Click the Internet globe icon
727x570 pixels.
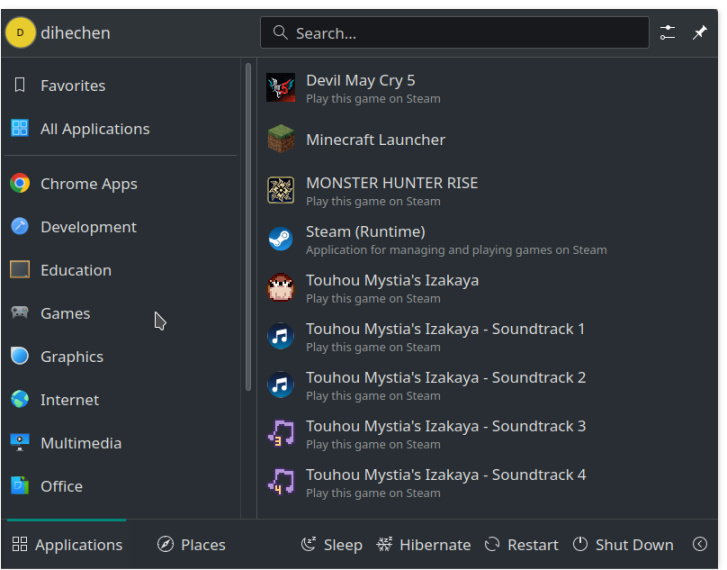click(x=19, y=399)
